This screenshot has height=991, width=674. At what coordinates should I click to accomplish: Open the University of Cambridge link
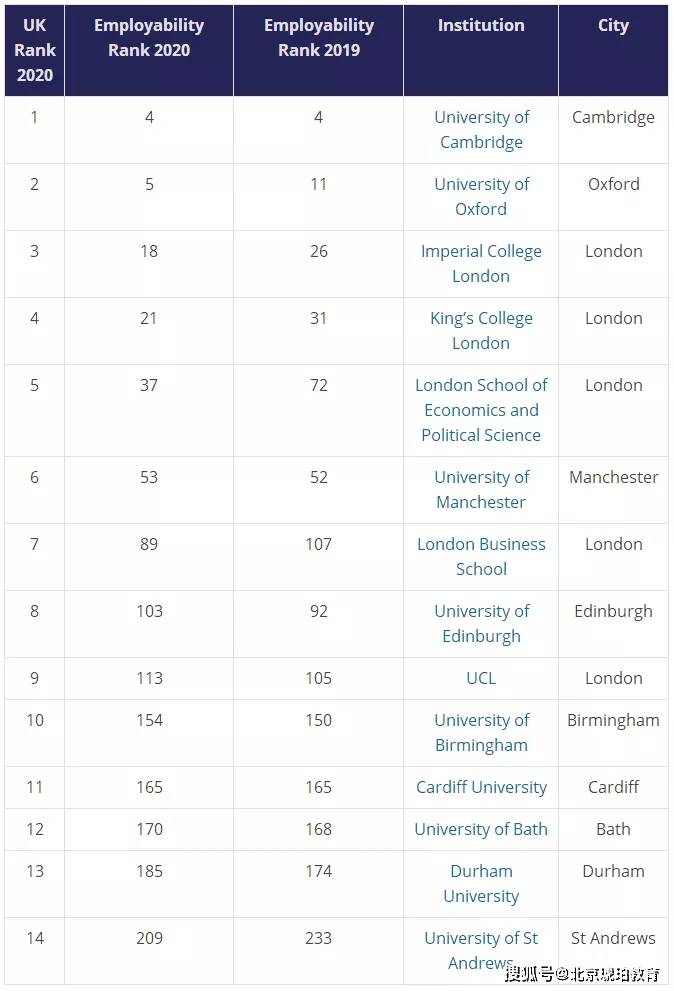click(x=481, y=130)
